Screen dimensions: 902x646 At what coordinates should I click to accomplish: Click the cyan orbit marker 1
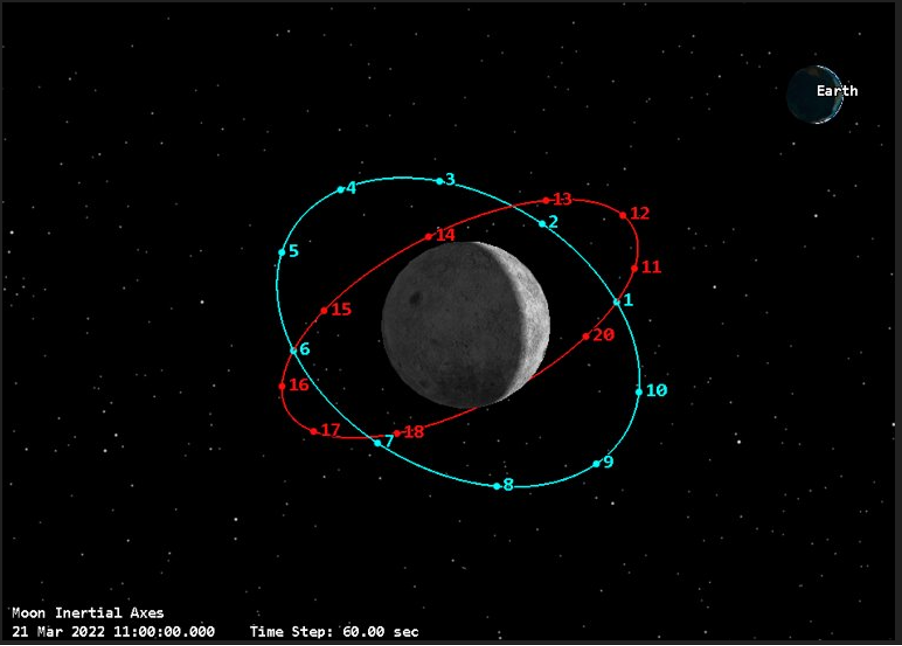pyautogui.click(x=617, y=301)
